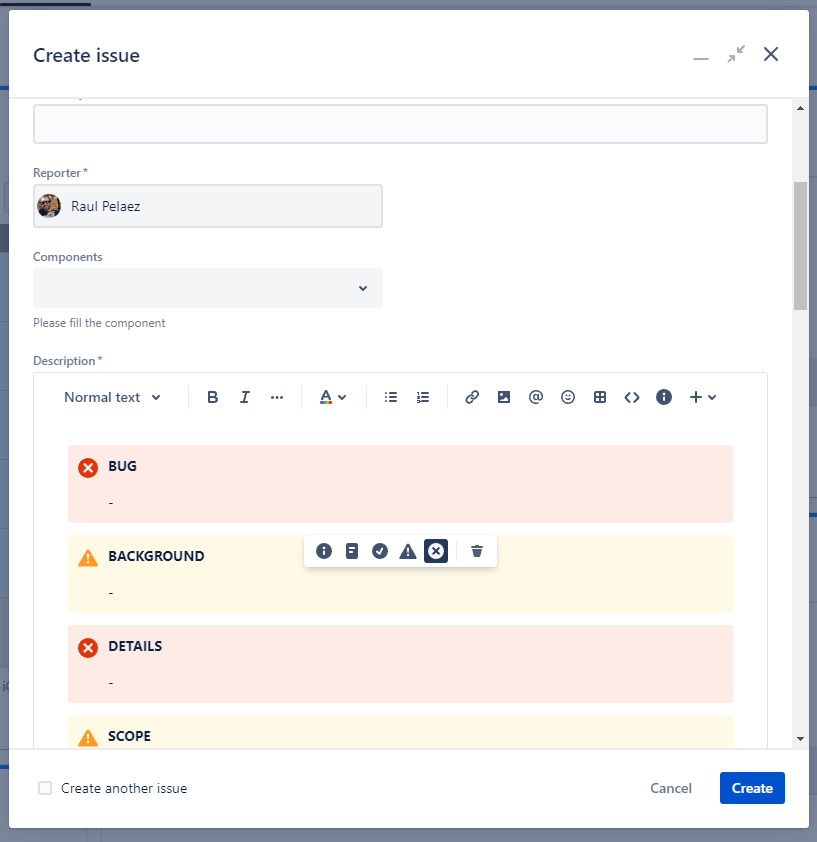Apply italic formatting in description toolbar
This screenshot has width=817, height=842.
click(245, 397)
